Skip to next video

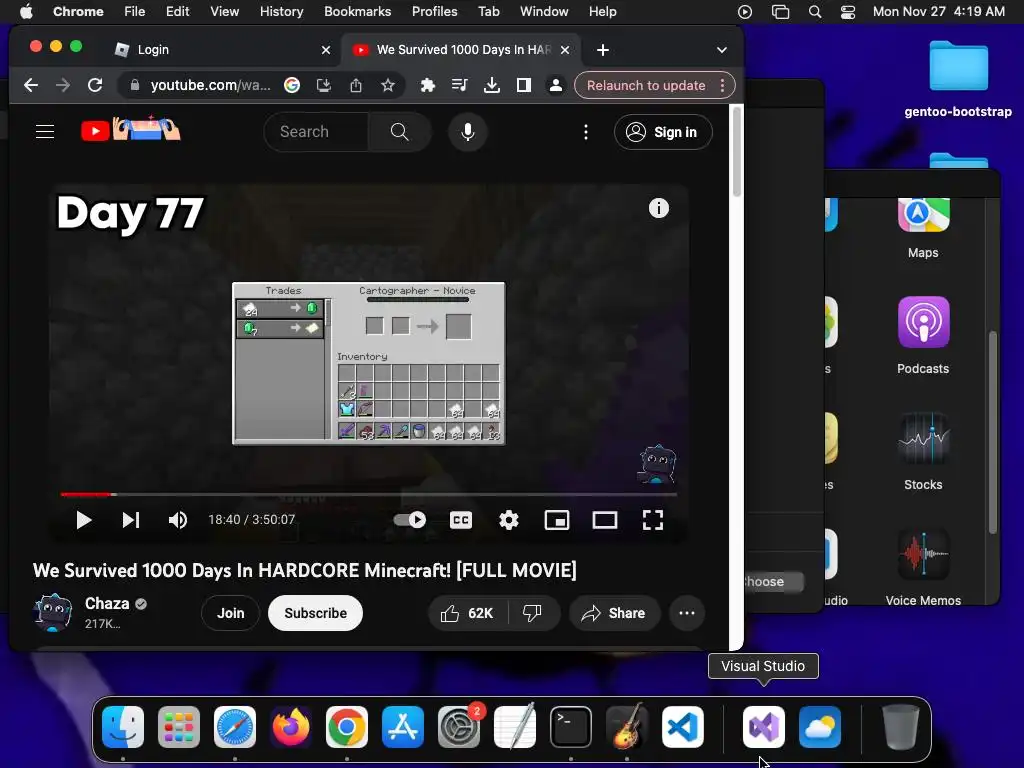131,520
